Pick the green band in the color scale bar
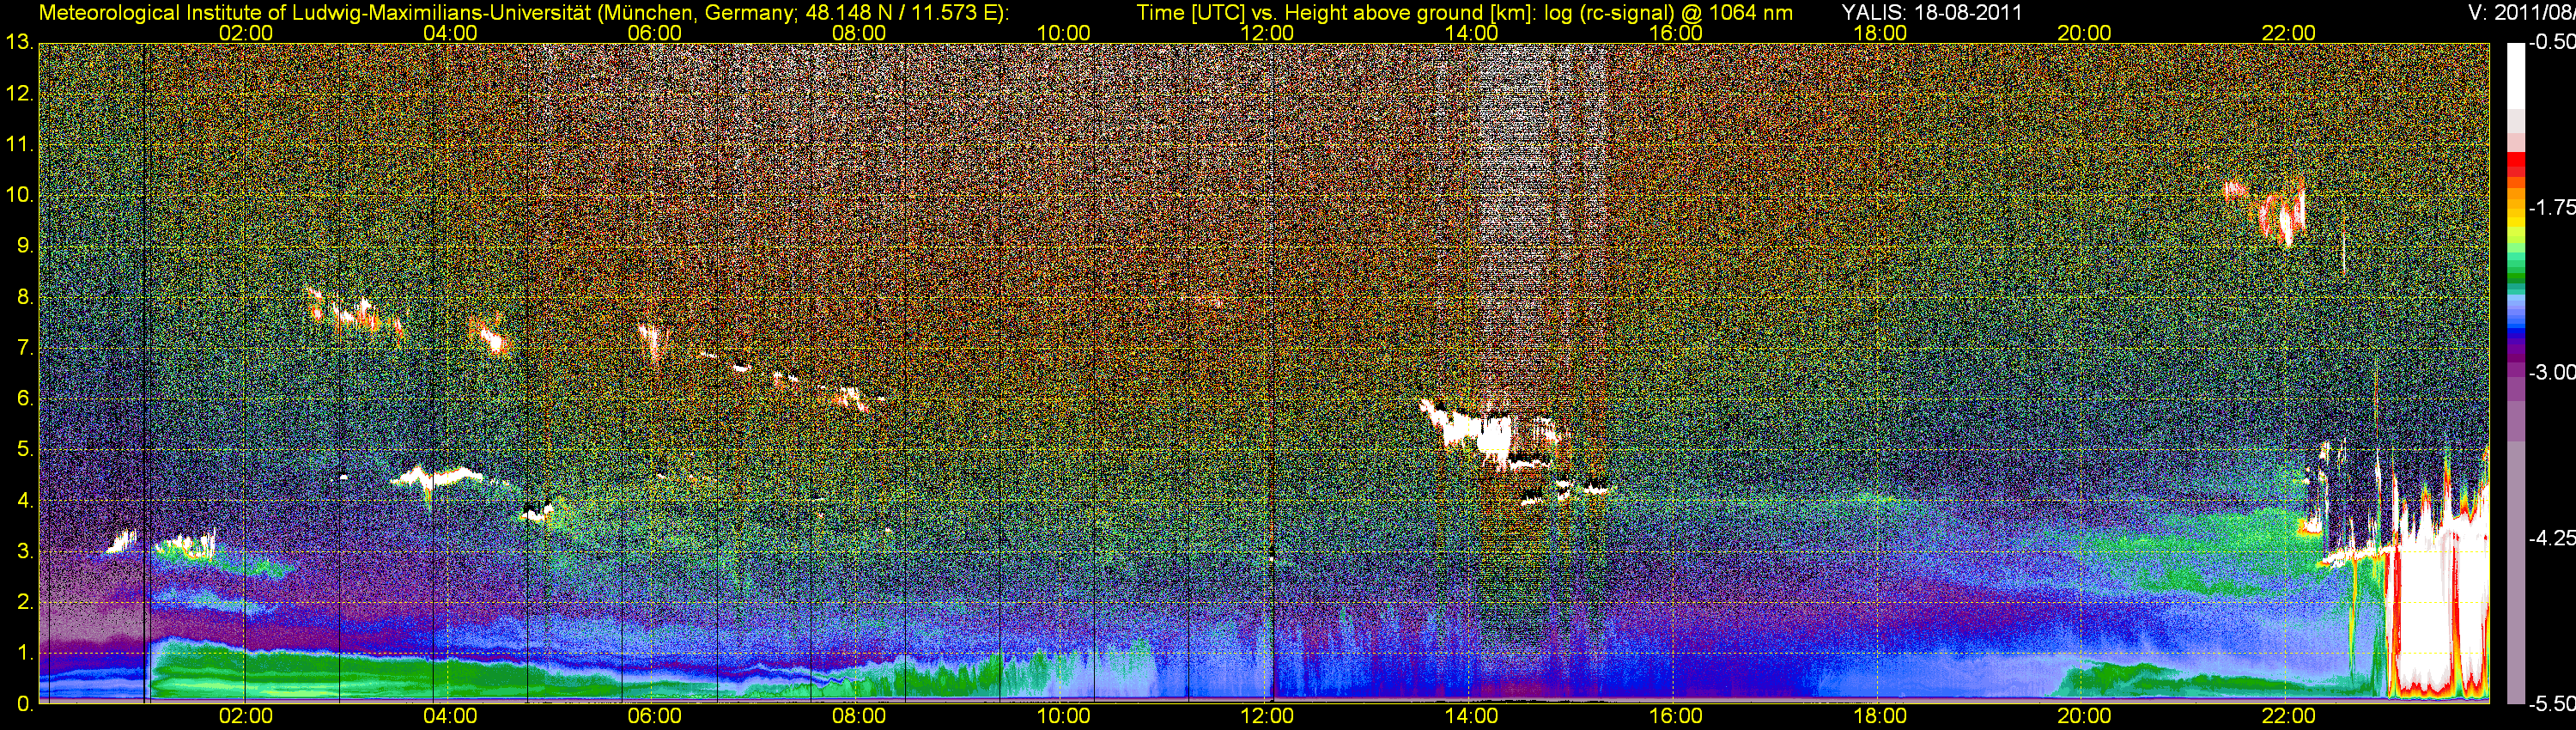Viewport: 2576px width, 730px height. (x=2516, y=268)
